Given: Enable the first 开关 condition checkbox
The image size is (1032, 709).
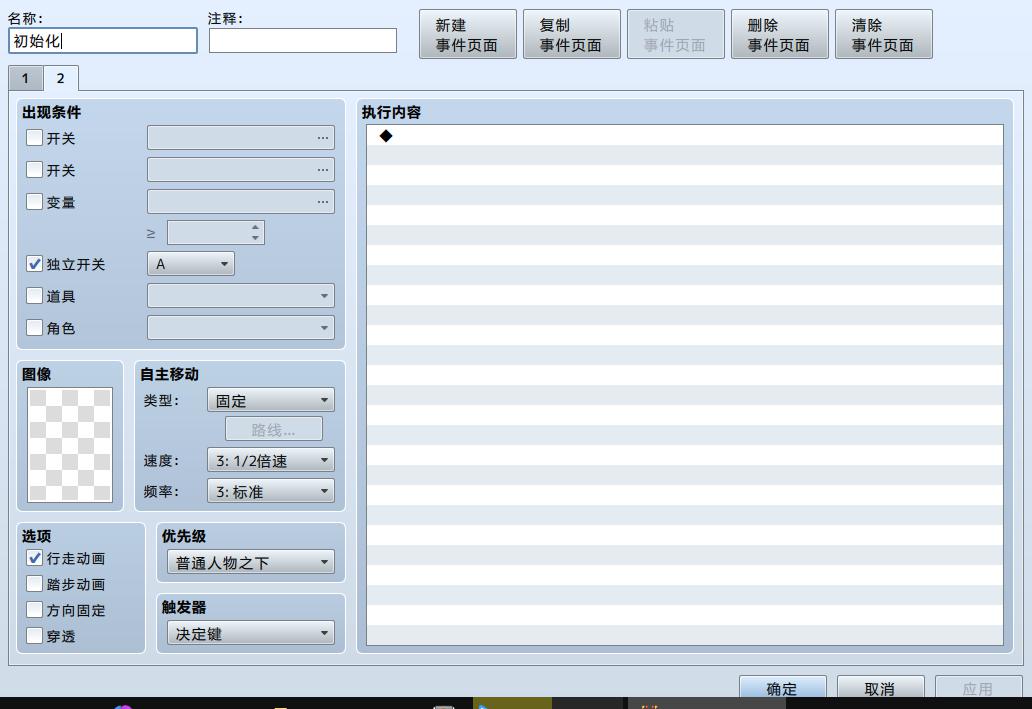Looking at the screenshot, I should 34,138.
